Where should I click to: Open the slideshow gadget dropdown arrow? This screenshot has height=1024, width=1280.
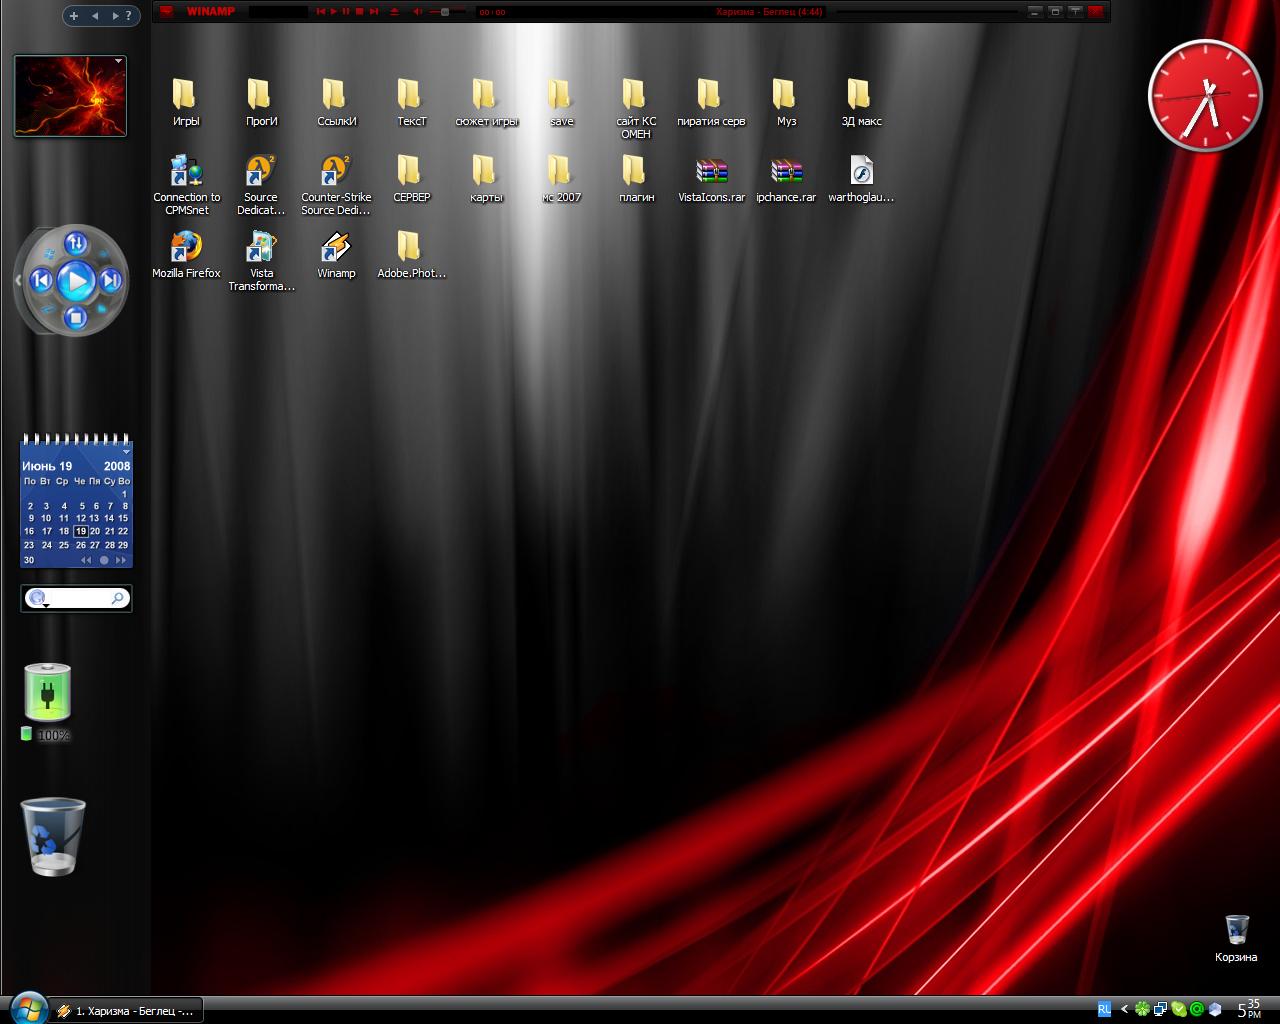point(119,62)
